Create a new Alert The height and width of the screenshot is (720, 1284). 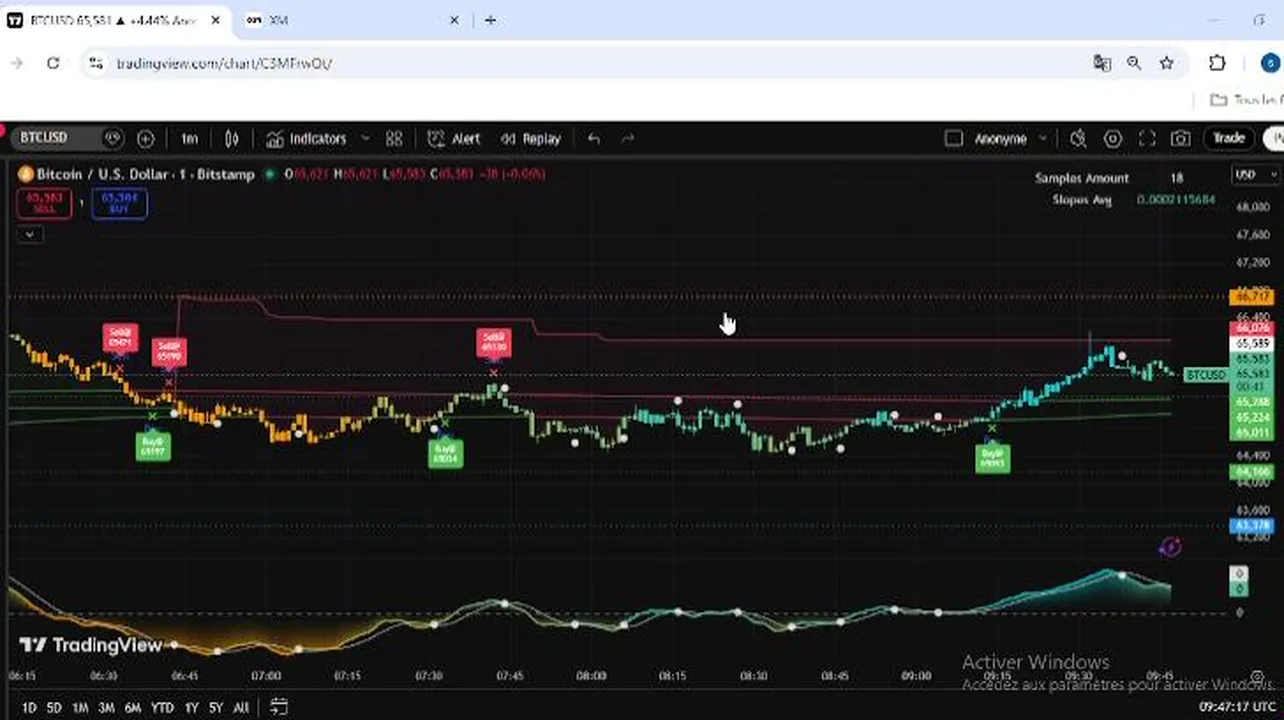click(454, 139)
